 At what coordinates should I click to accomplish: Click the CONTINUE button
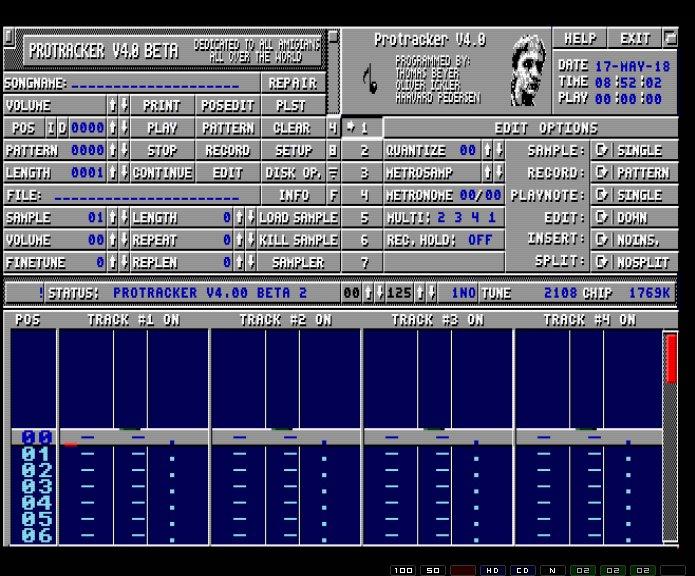click(162, 172)
